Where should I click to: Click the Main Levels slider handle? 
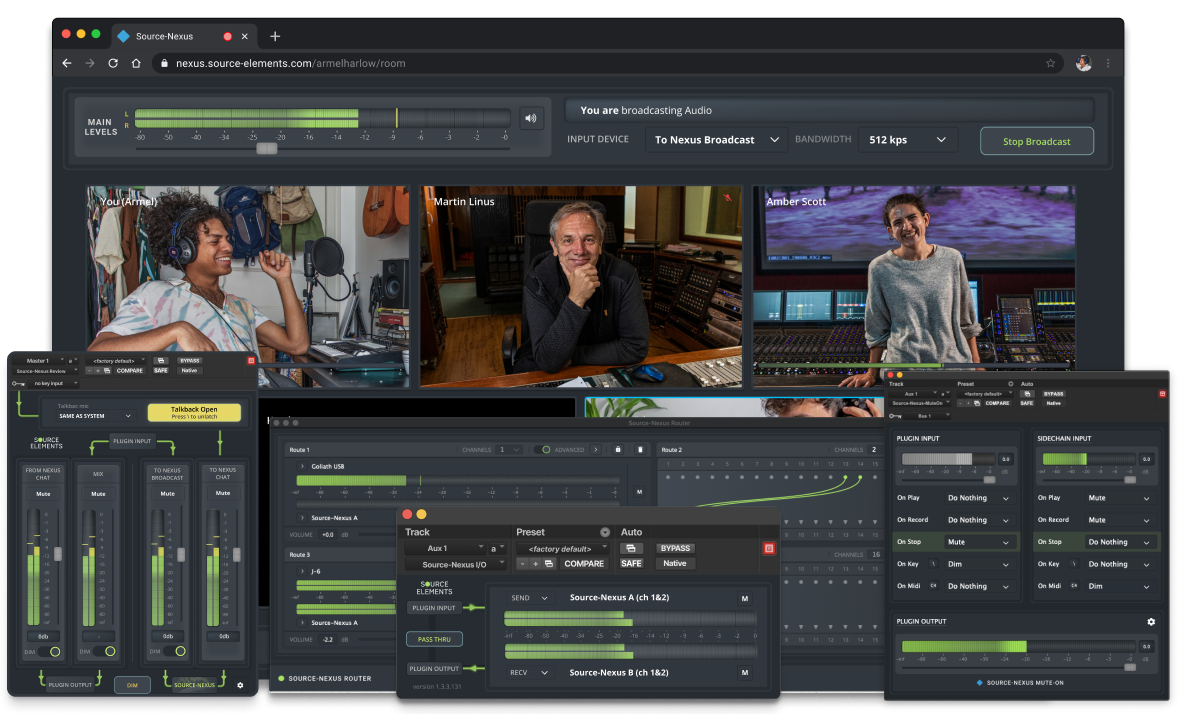click(x=267, y=148)
